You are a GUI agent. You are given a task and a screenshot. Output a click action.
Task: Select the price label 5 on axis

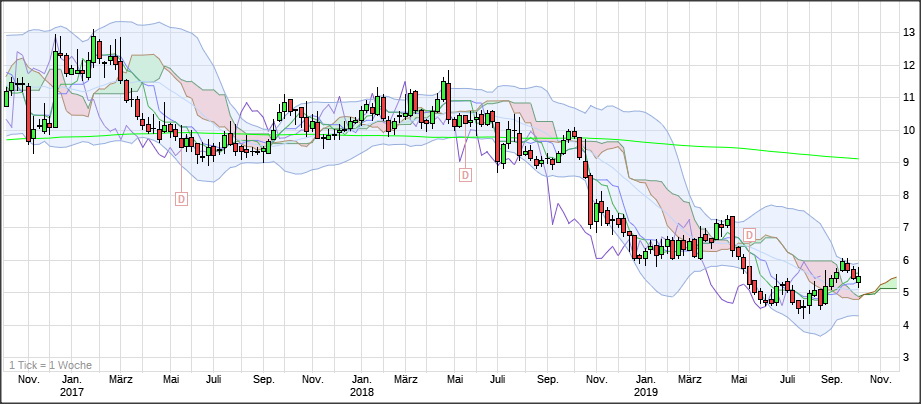908,292
